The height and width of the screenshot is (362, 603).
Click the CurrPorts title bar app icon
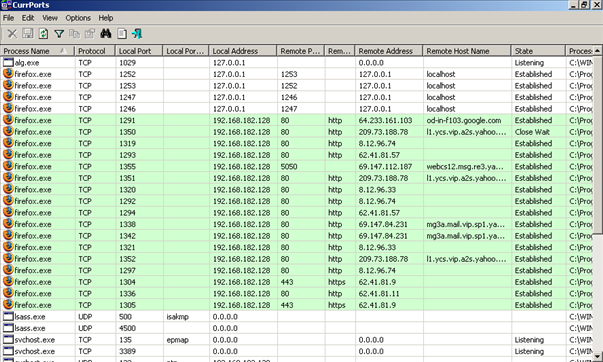pyautogui.click(x=6, y=5)
